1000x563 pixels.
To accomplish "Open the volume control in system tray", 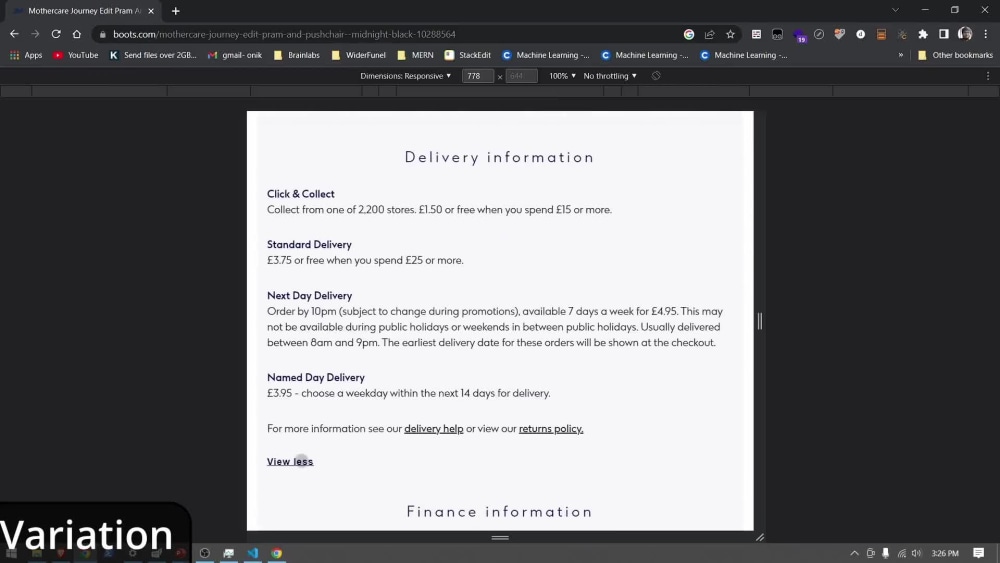I will pos(916,553).
